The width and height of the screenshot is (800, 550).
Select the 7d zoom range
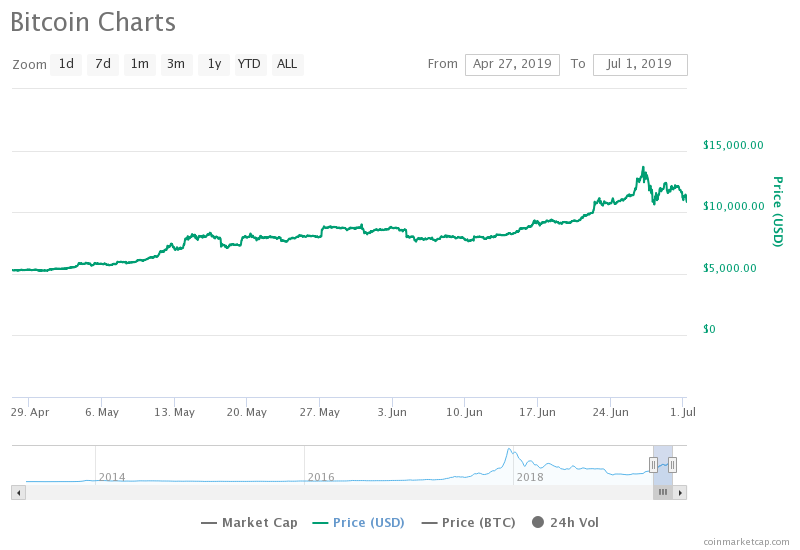pyautogui.click(x=103, y=64)
